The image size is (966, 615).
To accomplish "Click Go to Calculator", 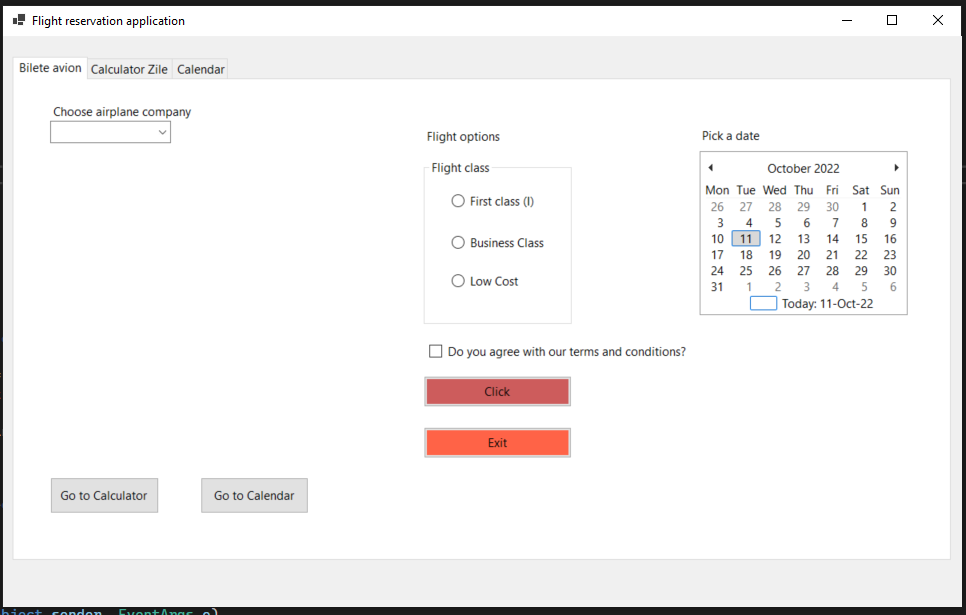I will point(104,495).
